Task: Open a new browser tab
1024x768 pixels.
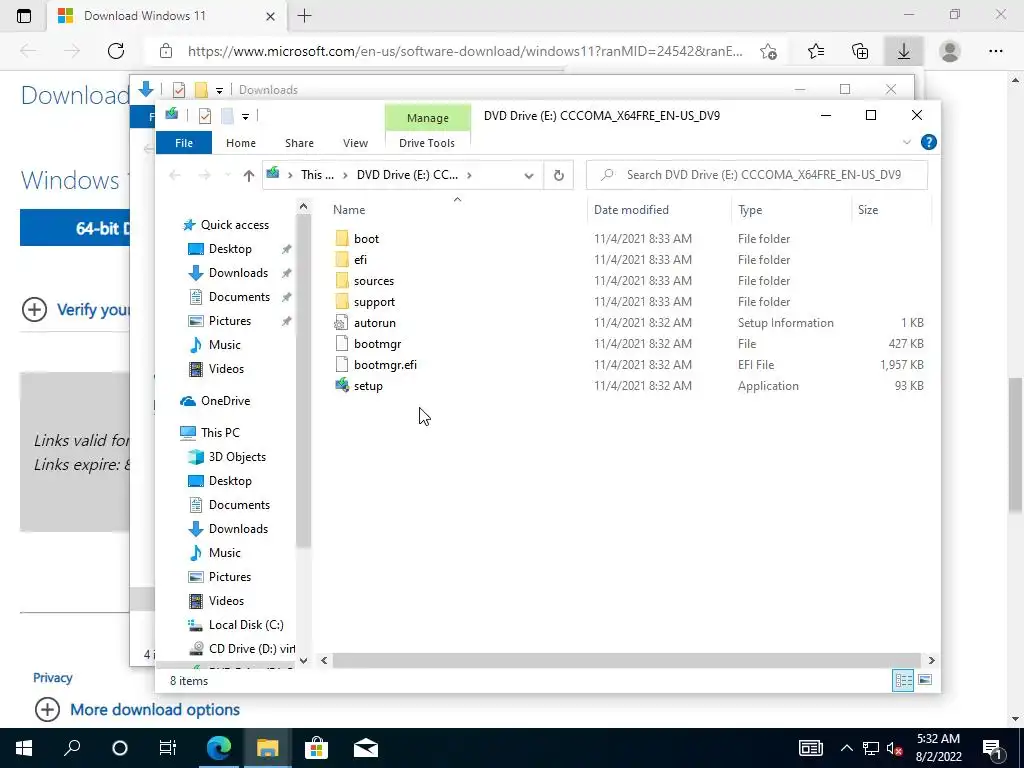Action: click(304, 16)
